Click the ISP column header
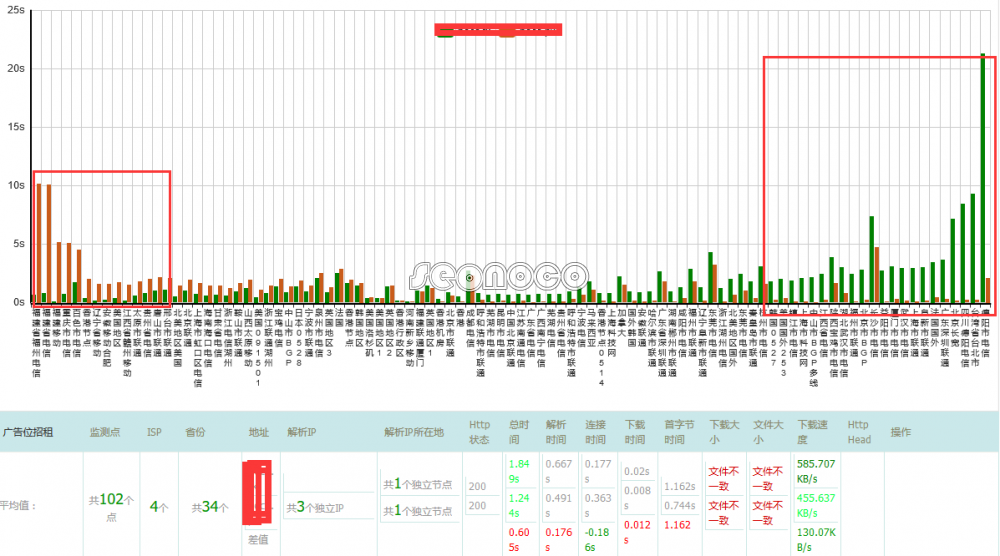Image resolution: width=1000 pixels, height=556 pixels. point(157,432)
